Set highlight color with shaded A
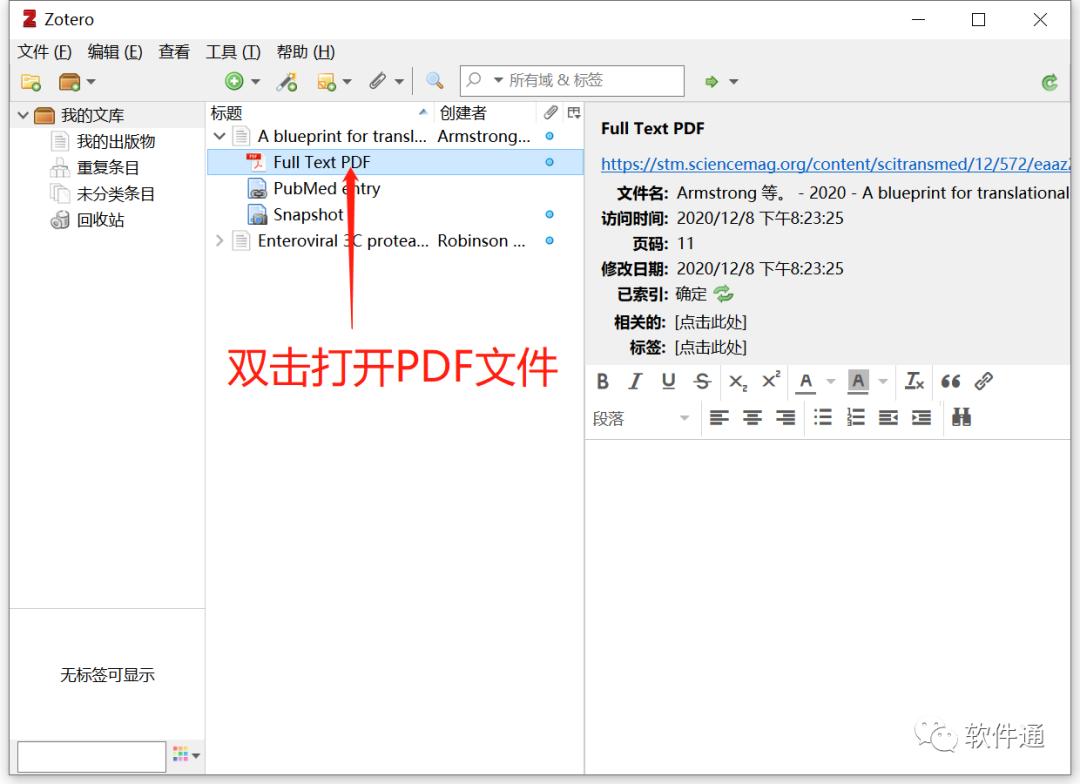Screen dimensions: 1080x784 pyautogui.click(x=858, y=381)
